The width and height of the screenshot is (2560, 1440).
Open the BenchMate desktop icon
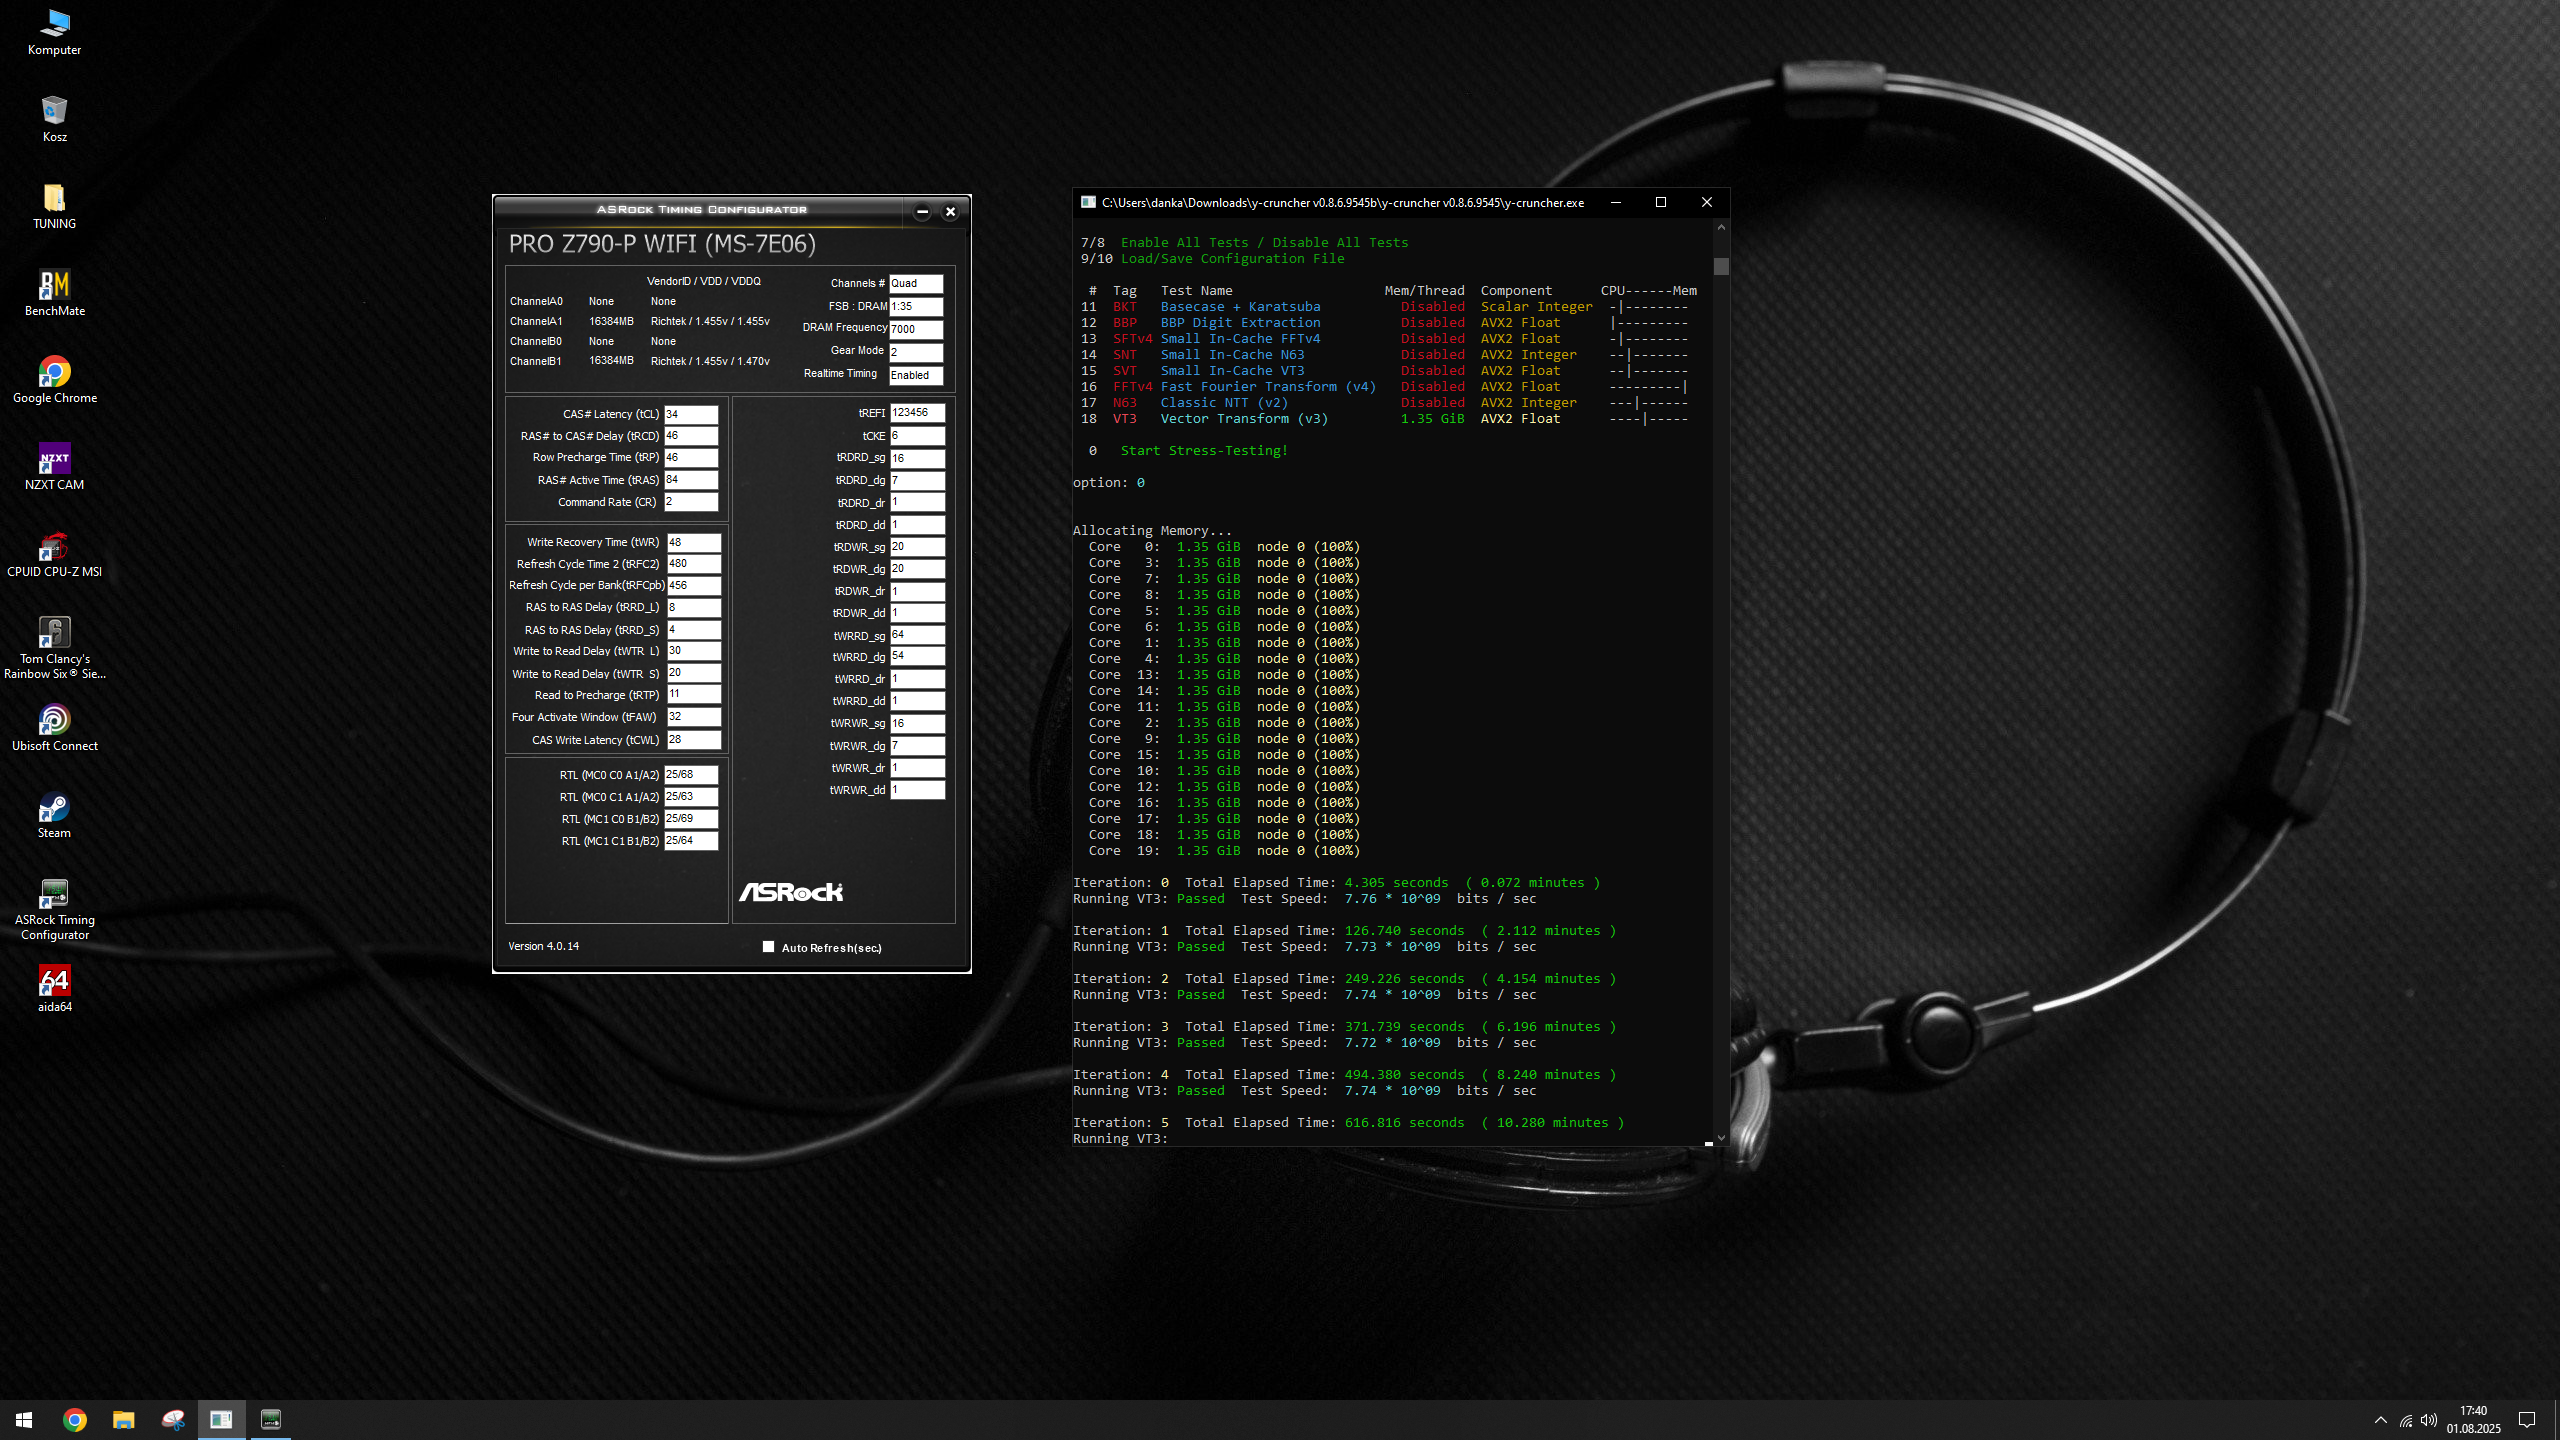coord(54,286)
